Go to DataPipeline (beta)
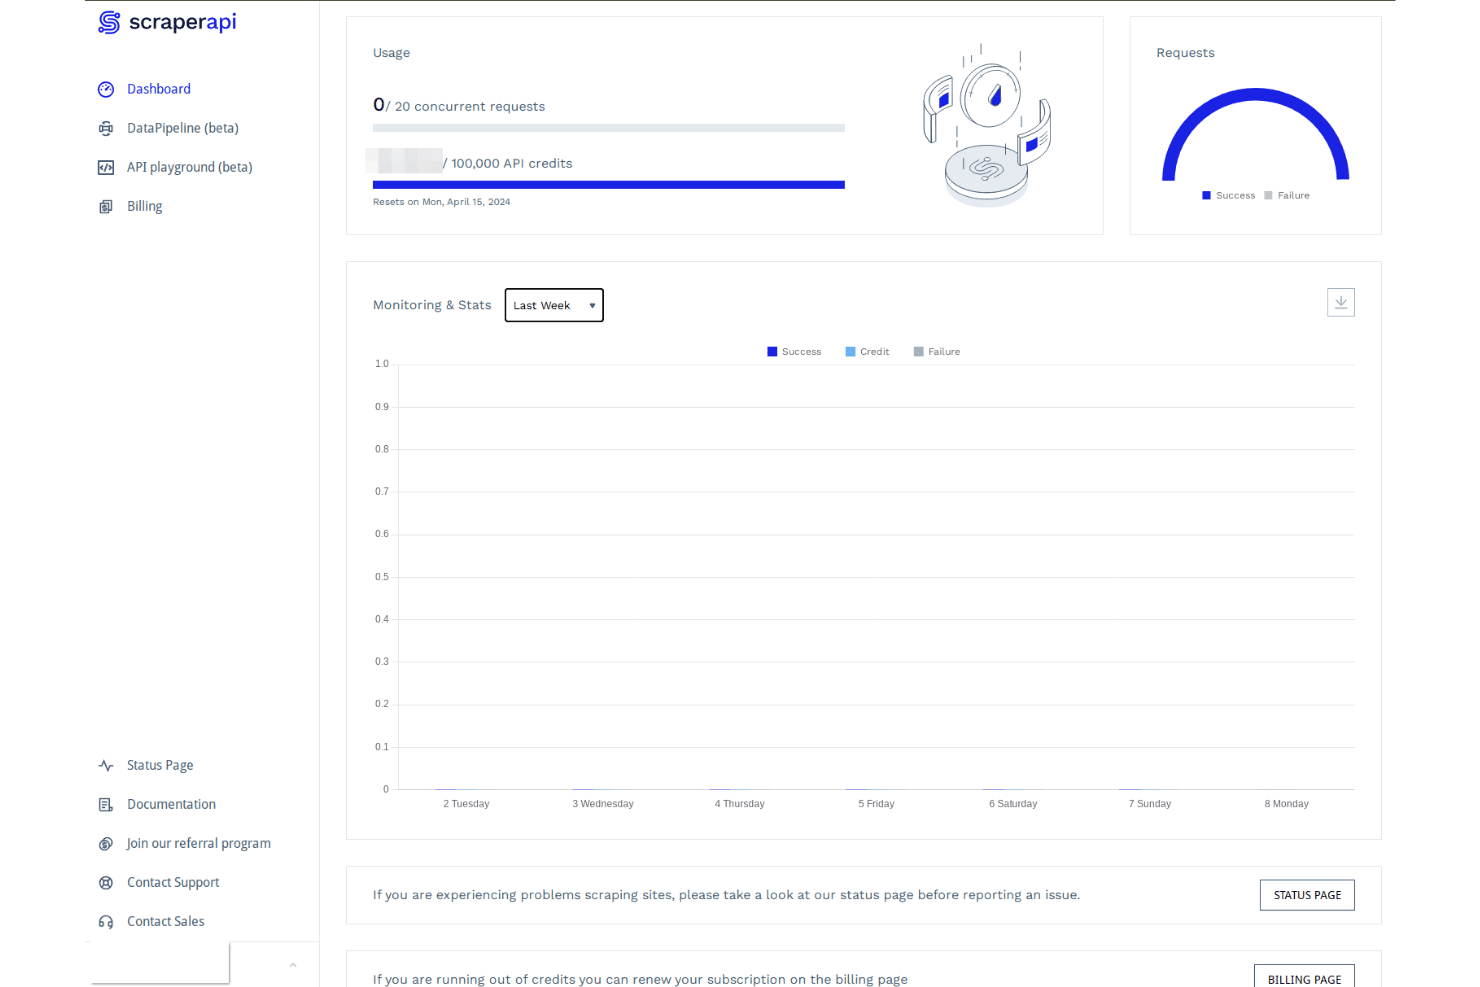 point(183,128)
